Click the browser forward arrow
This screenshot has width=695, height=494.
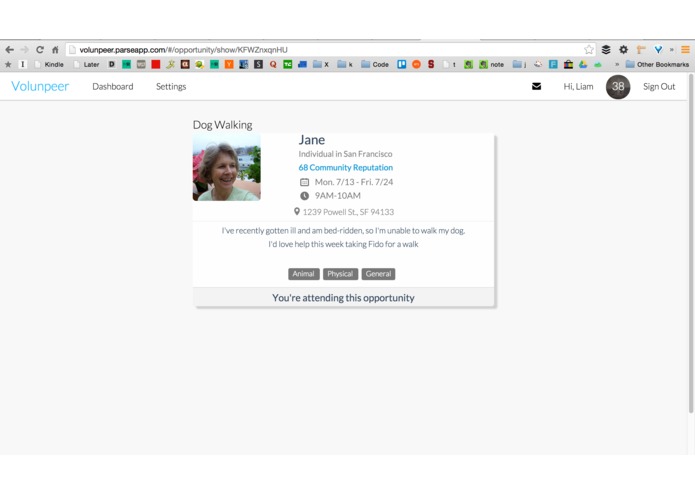(x=24, y=50)
